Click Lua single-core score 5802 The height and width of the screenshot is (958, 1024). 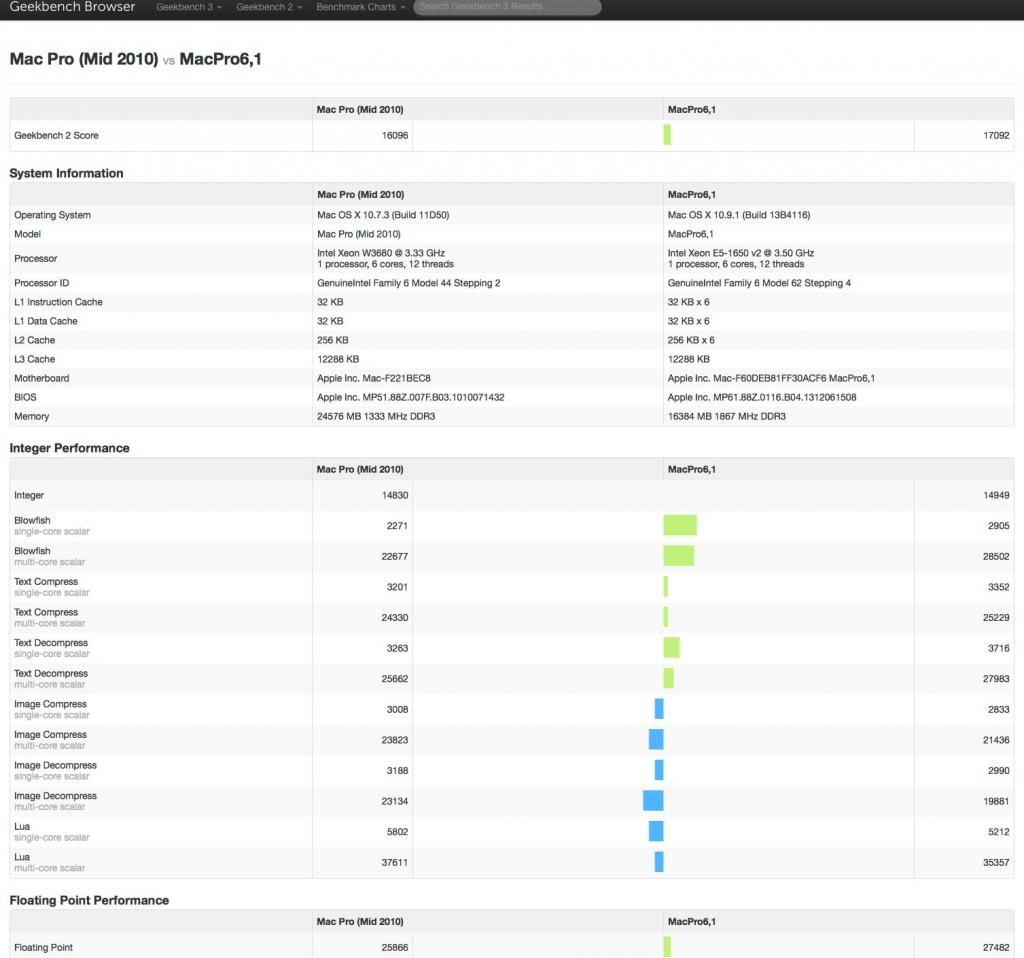point(397,831)
